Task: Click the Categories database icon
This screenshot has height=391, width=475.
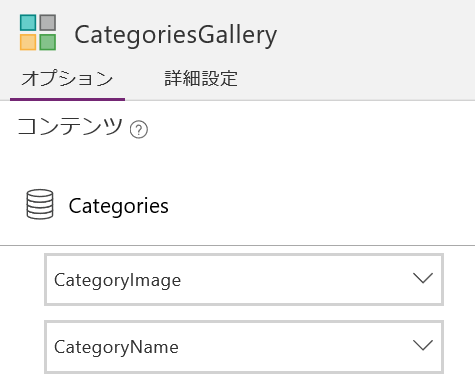Action: 40,204
